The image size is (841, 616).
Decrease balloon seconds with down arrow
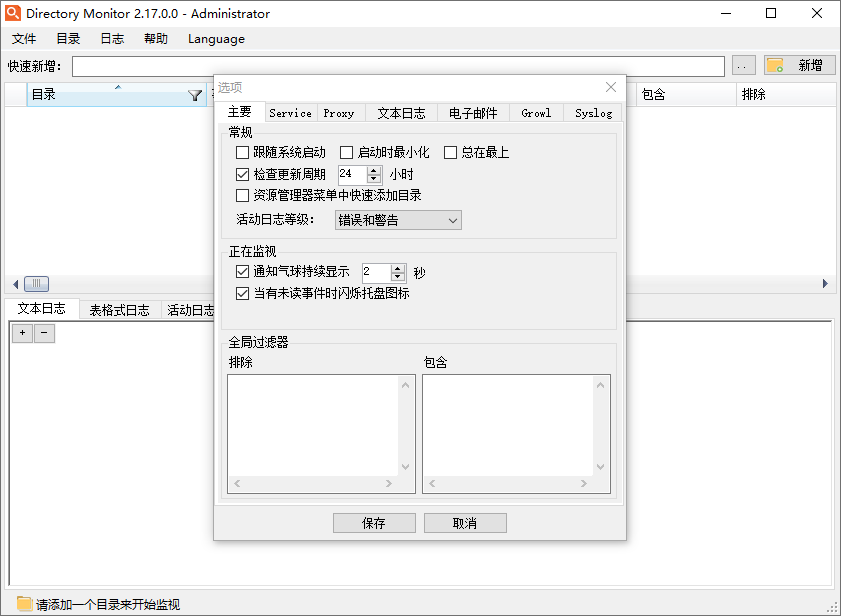(x=397, y=277)
